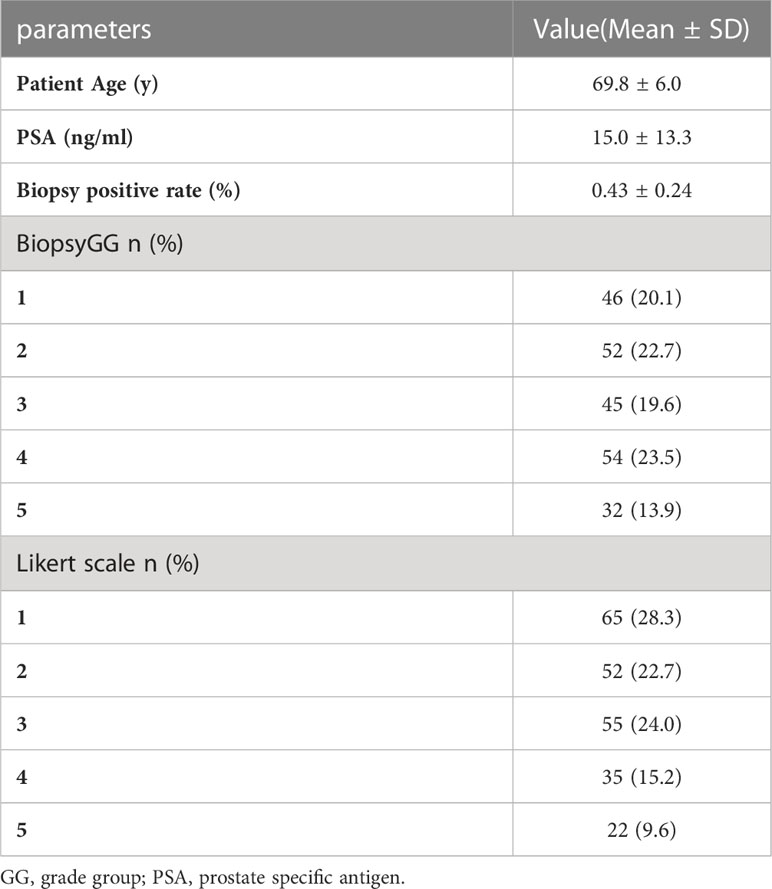Click the BiopsyGG n (%) section header
The height and width of the screenshot is (889, 772).
(x=100, y=244)
